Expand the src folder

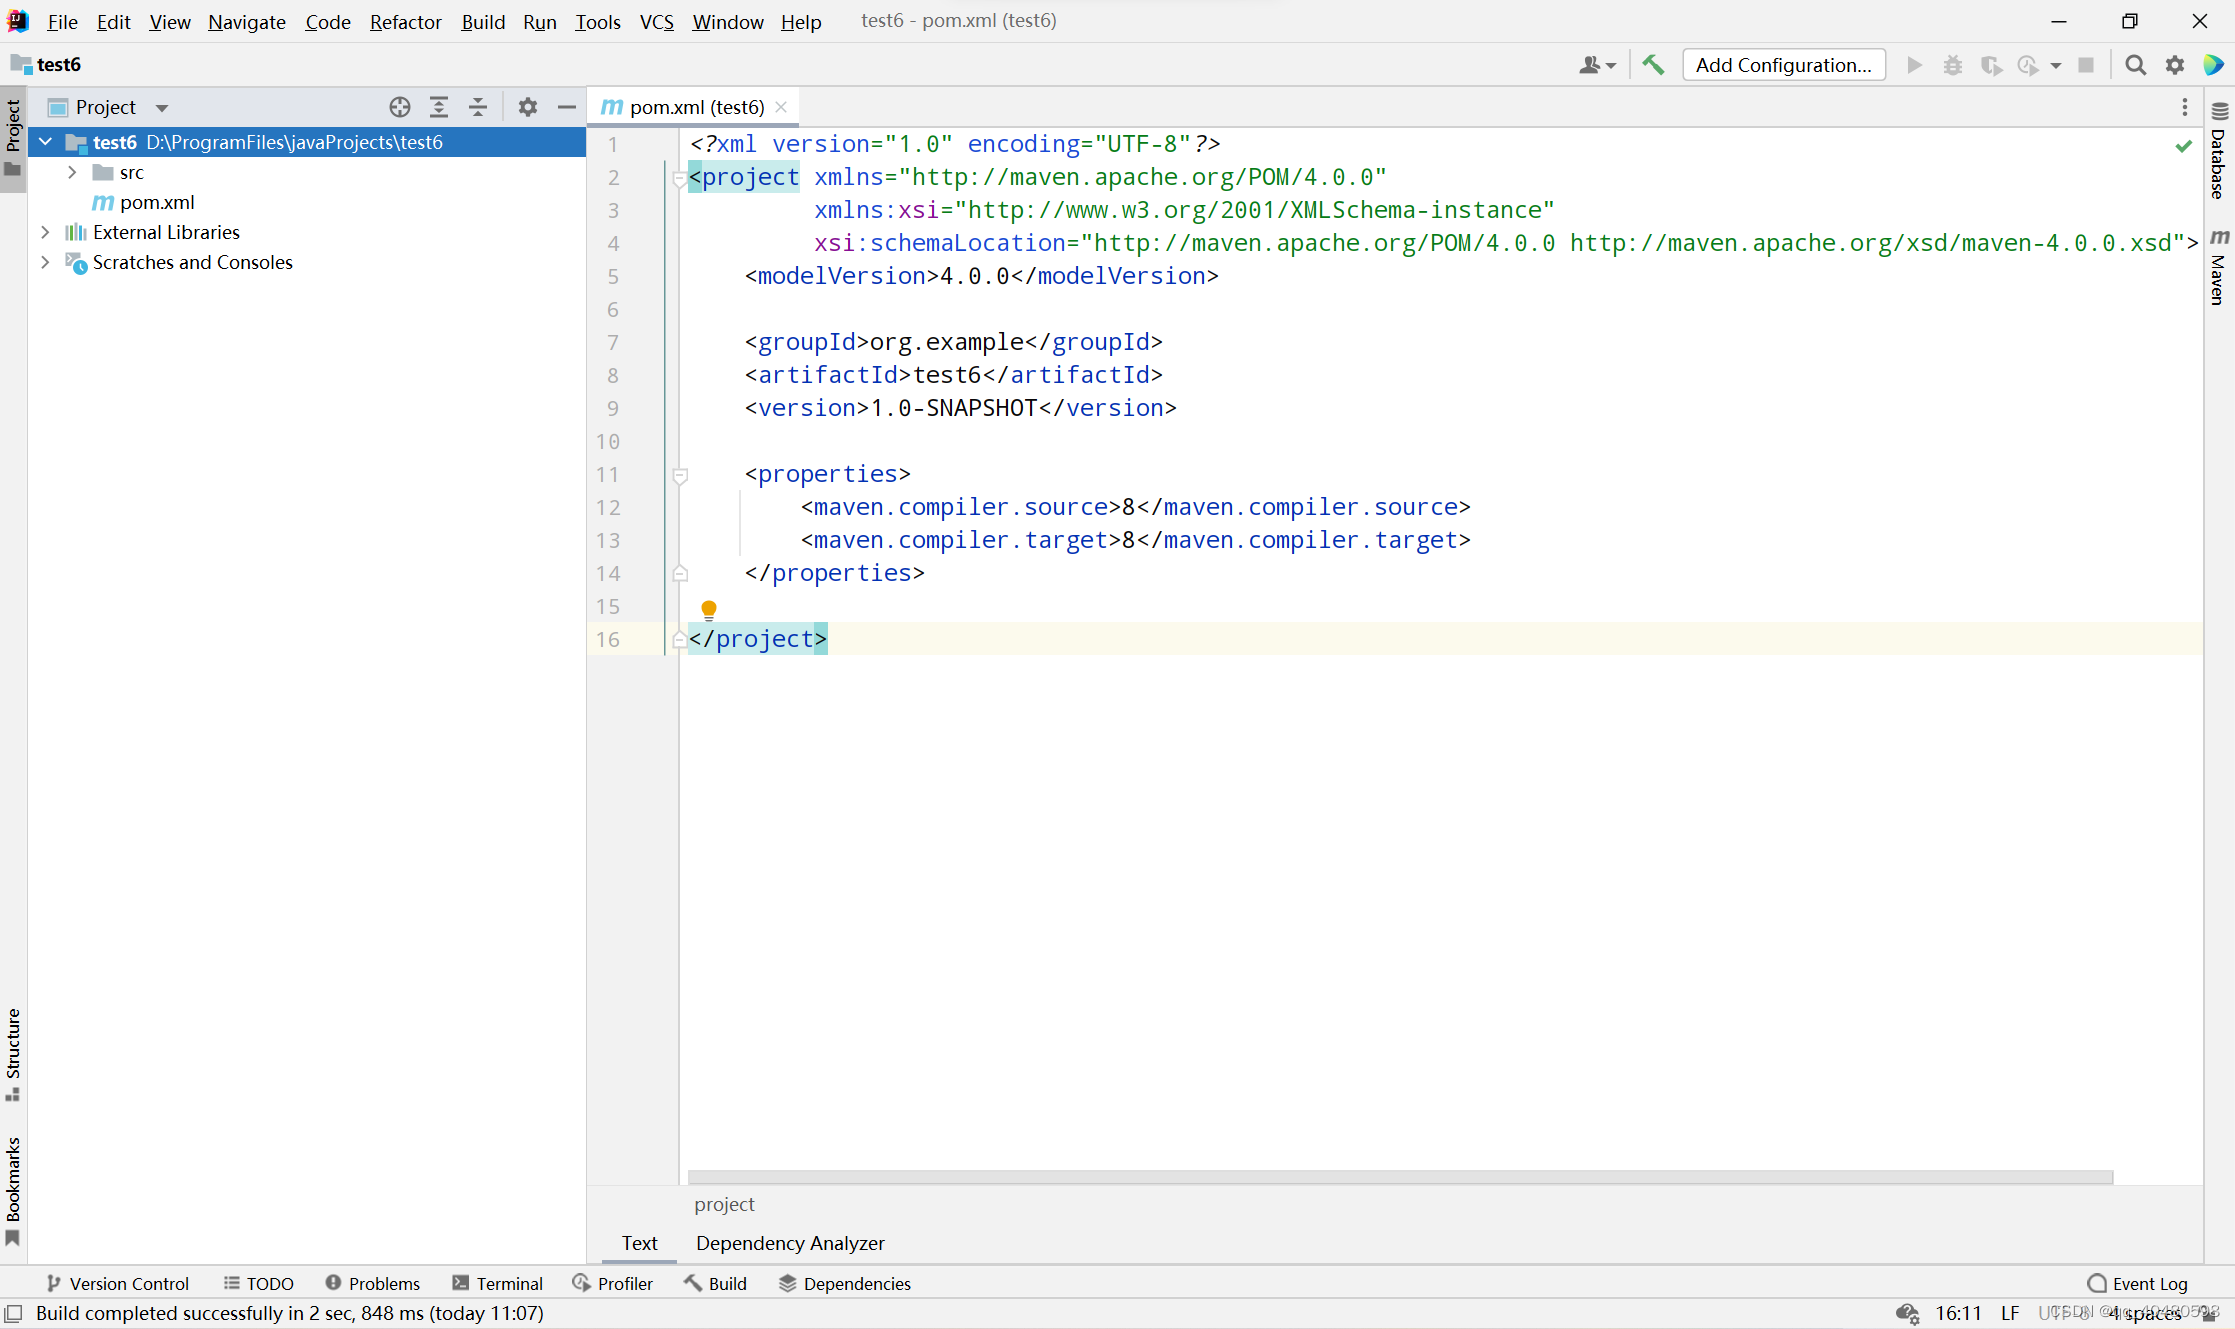pos(72,172)
